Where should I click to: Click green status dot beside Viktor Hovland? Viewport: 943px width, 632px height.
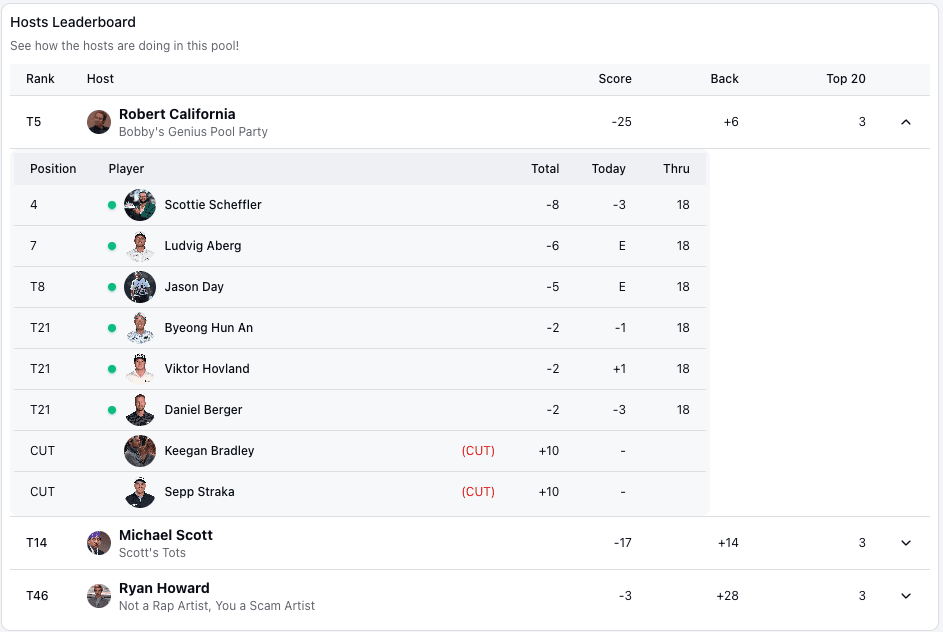[x=112, y=369]
